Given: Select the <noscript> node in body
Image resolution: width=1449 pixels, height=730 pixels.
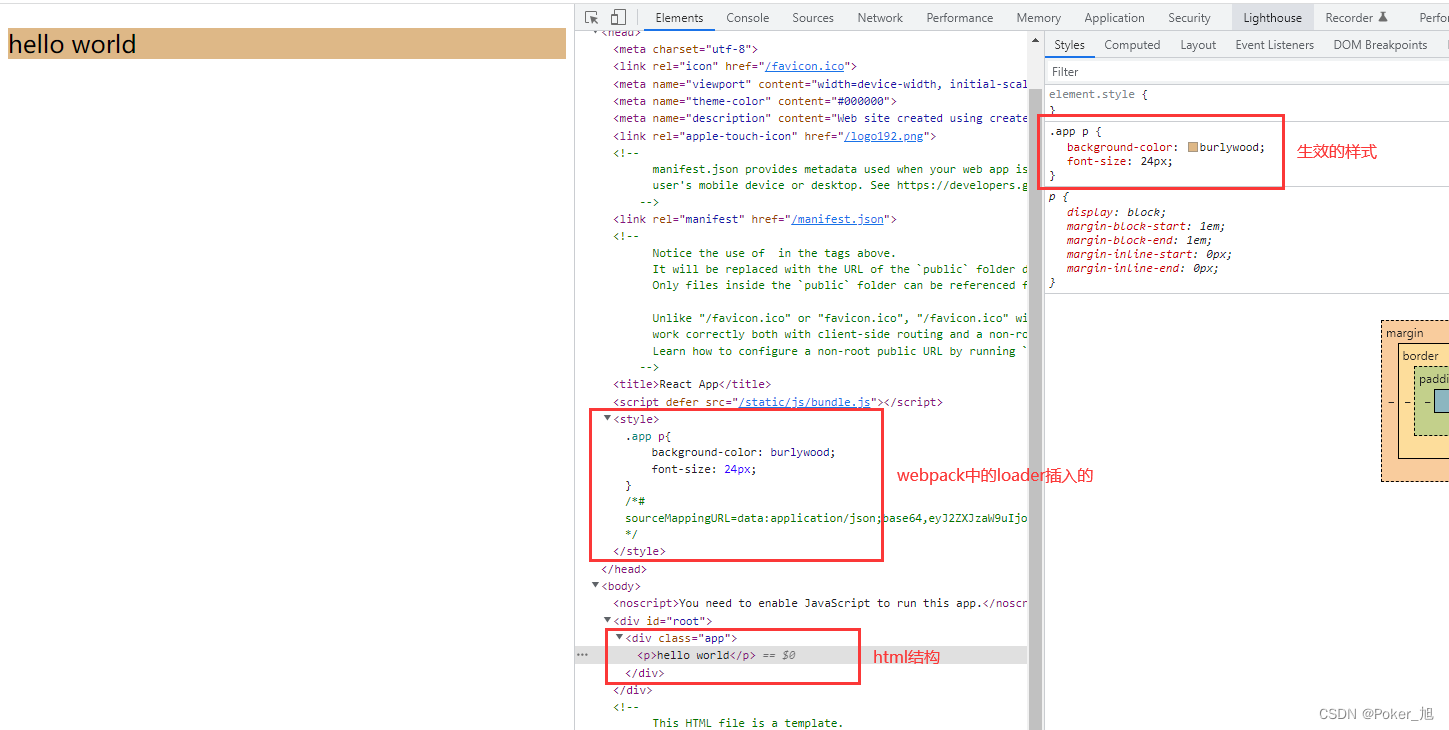Looking at the screenshot, I should [820, 603].
